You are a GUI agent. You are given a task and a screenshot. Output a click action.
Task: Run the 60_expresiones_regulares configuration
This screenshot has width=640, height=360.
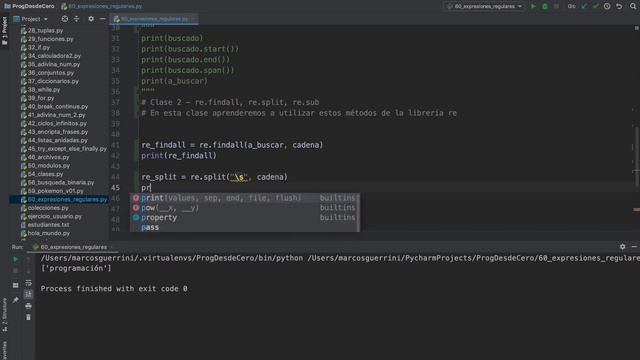click(x=533, y=7)
